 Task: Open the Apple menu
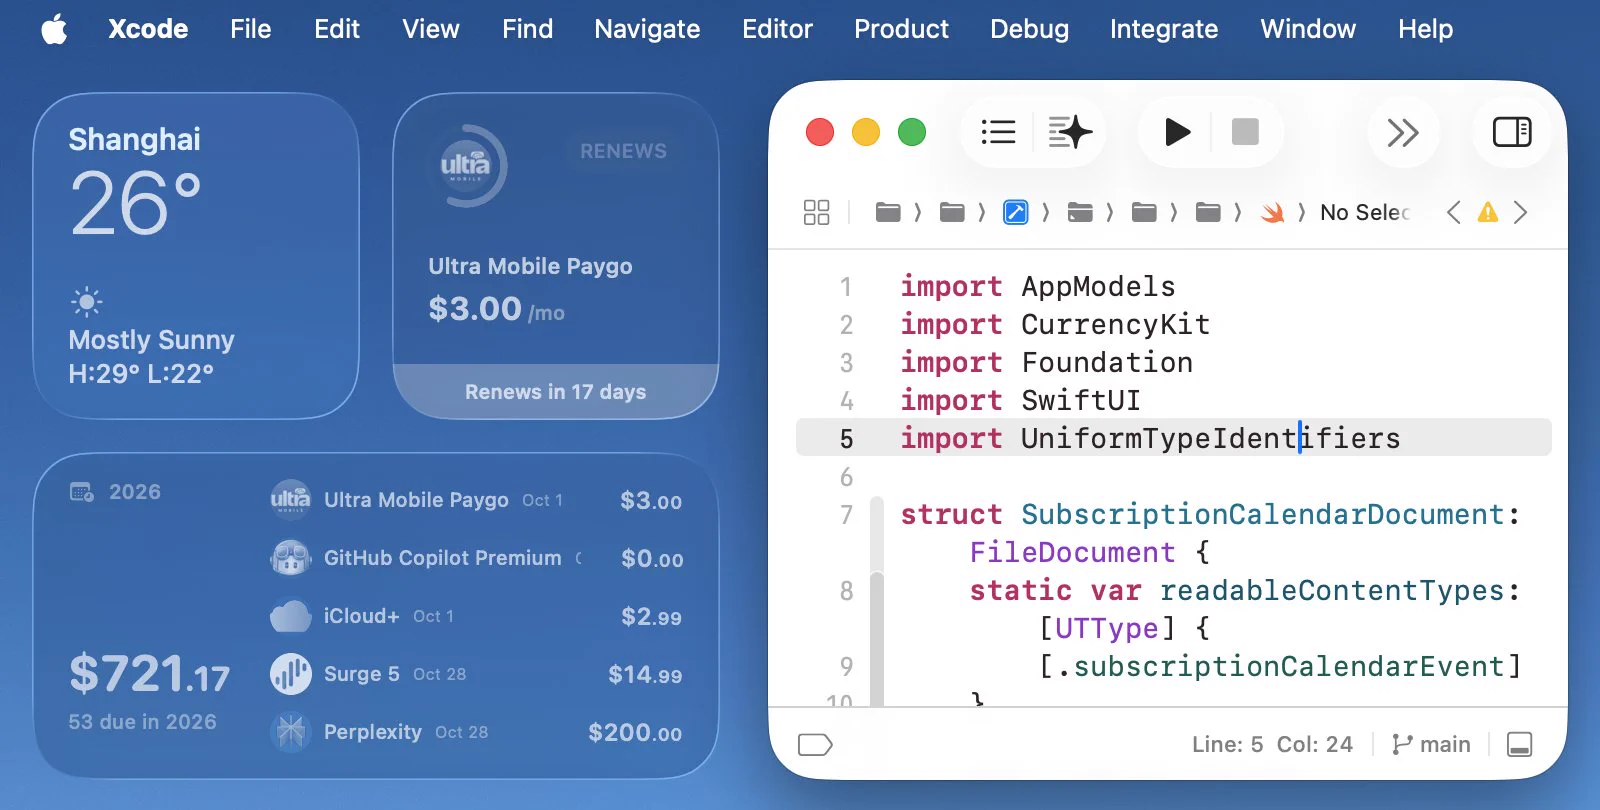coord(55,29)
